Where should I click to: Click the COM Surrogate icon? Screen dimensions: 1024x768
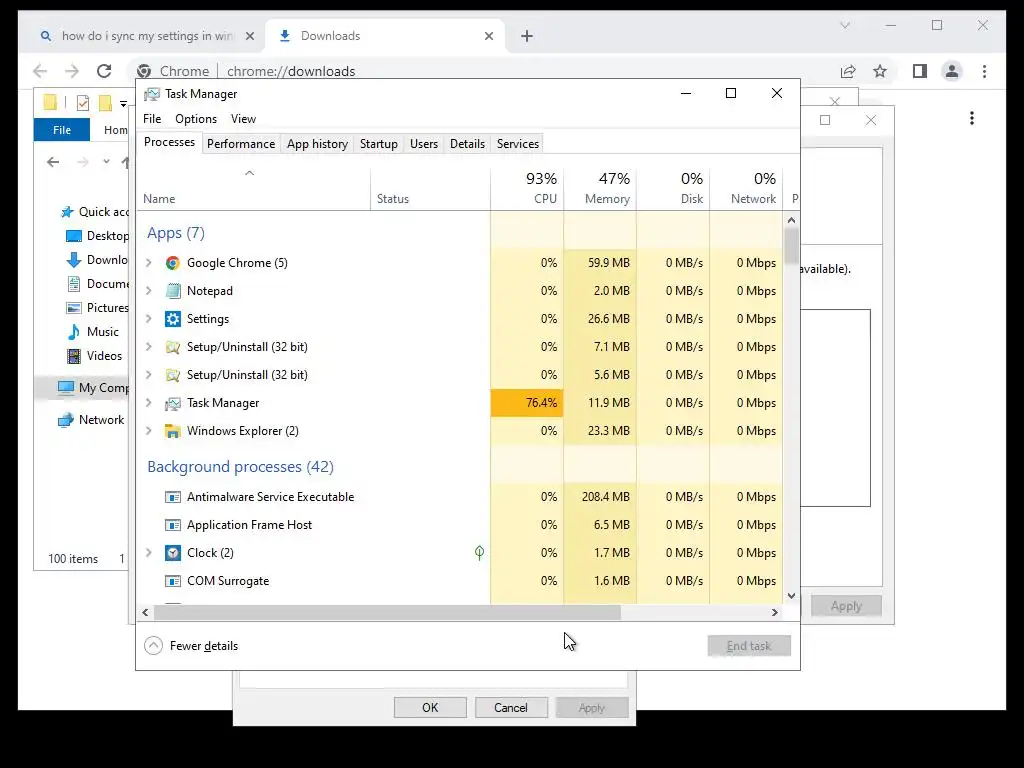[172, 581]
